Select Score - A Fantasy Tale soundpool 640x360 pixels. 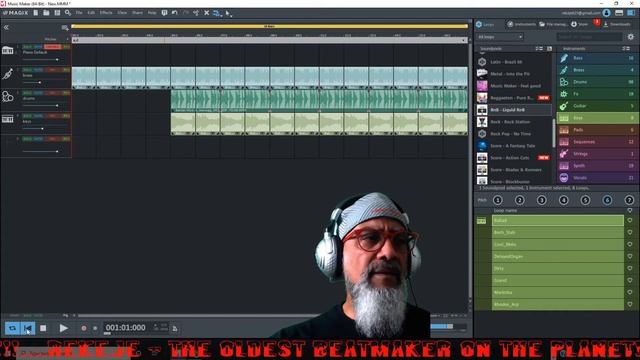[x=514, y=146]
